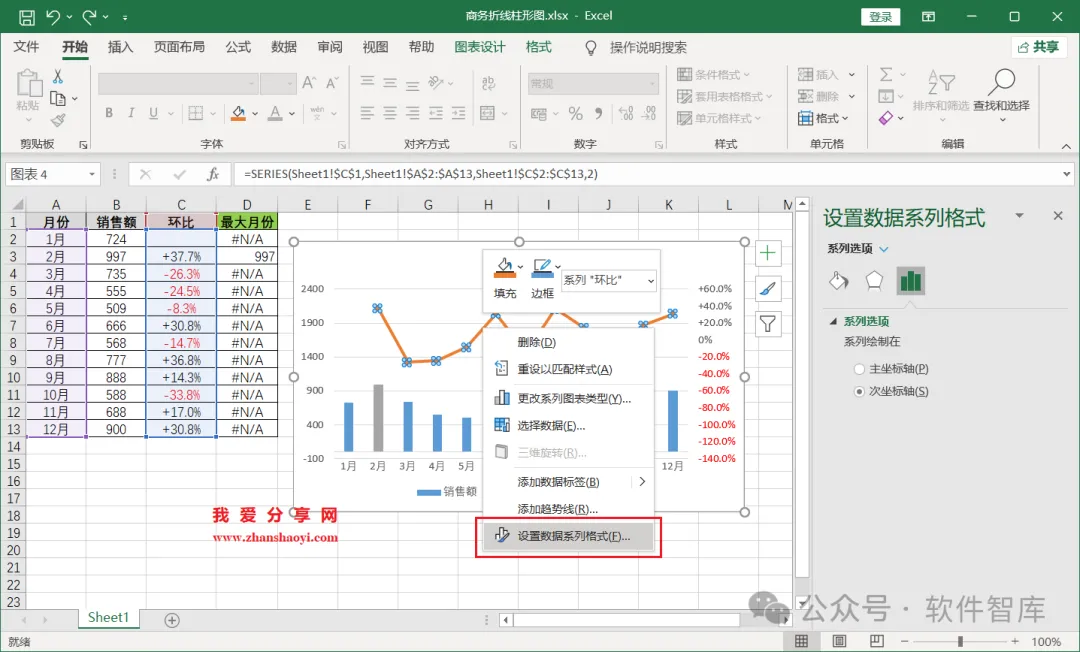Choose 添加数据标签(B) in context menu
This screenshot has width=1080, height=652.
point(568,482)
